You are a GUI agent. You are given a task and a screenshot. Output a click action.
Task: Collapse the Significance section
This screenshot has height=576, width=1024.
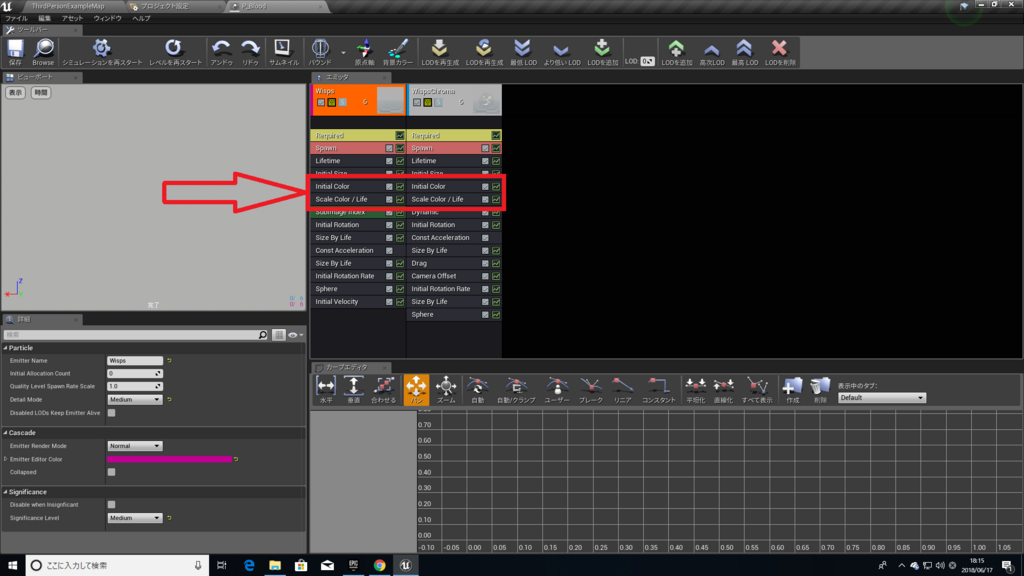point(5,492)
